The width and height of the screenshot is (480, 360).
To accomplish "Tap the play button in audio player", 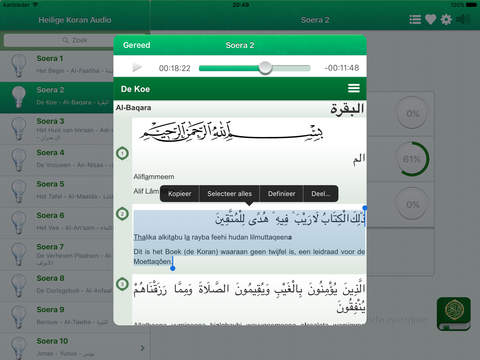I will [137, 68].
